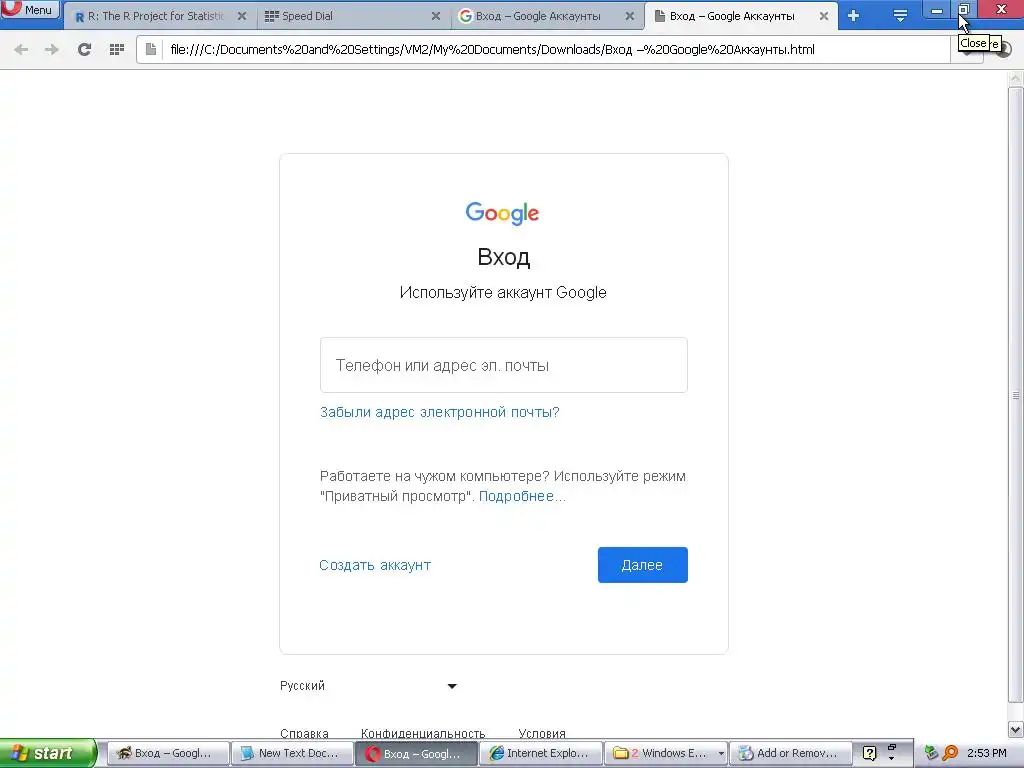Reload the current page
This screenshot has height=768, width=1024.
[x=84, y=49]
